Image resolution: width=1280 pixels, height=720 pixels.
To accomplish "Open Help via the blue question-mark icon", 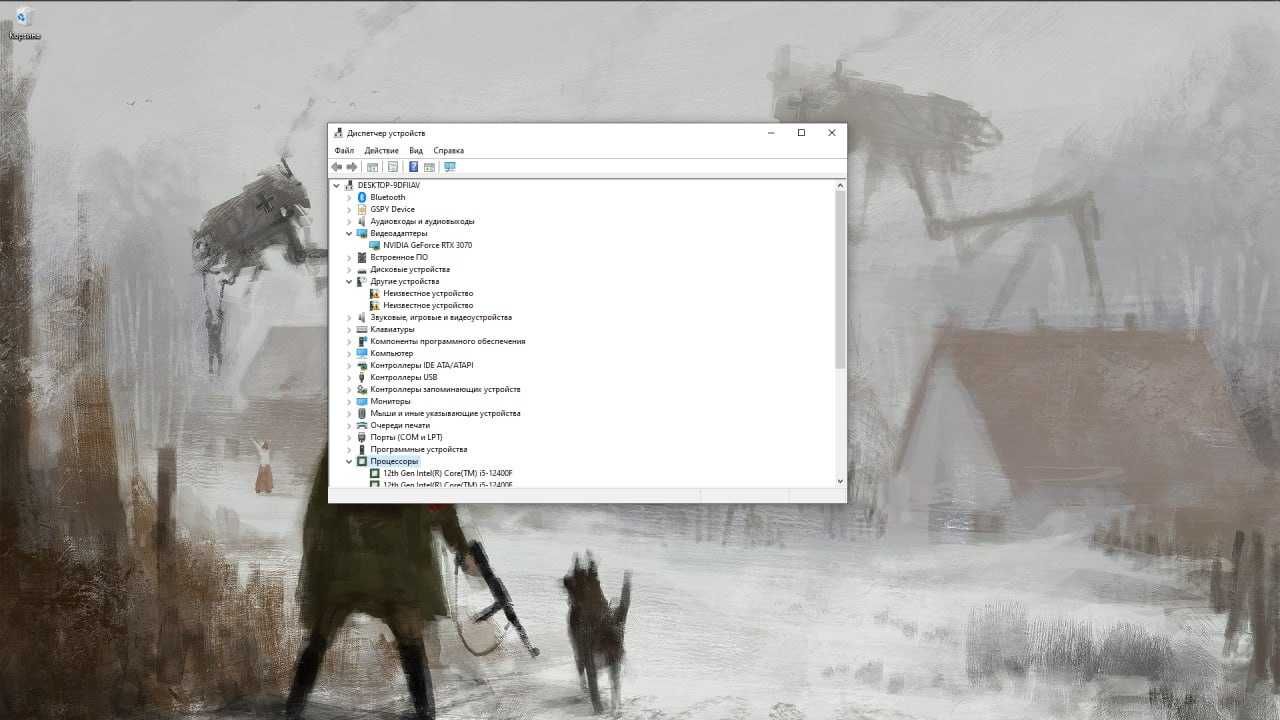I will (413, 167).
